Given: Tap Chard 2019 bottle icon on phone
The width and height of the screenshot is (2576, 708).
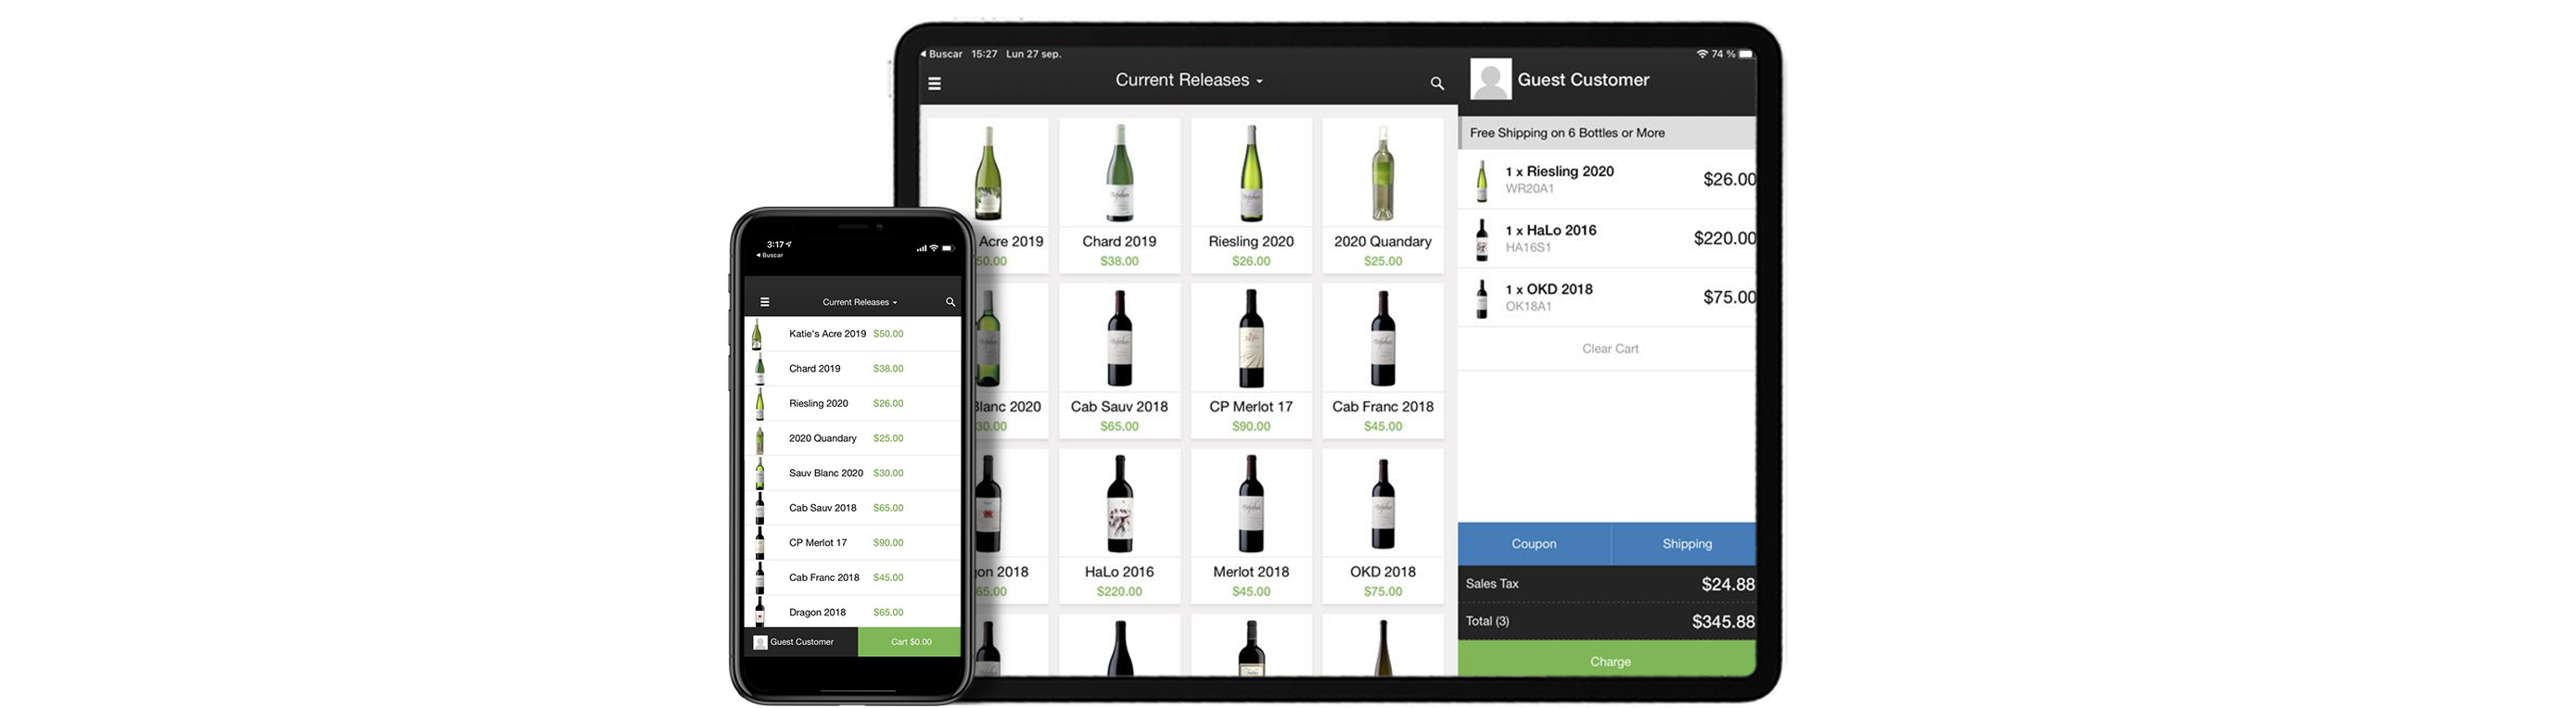Looking at the screenshot, I should [x=760, y=369].
